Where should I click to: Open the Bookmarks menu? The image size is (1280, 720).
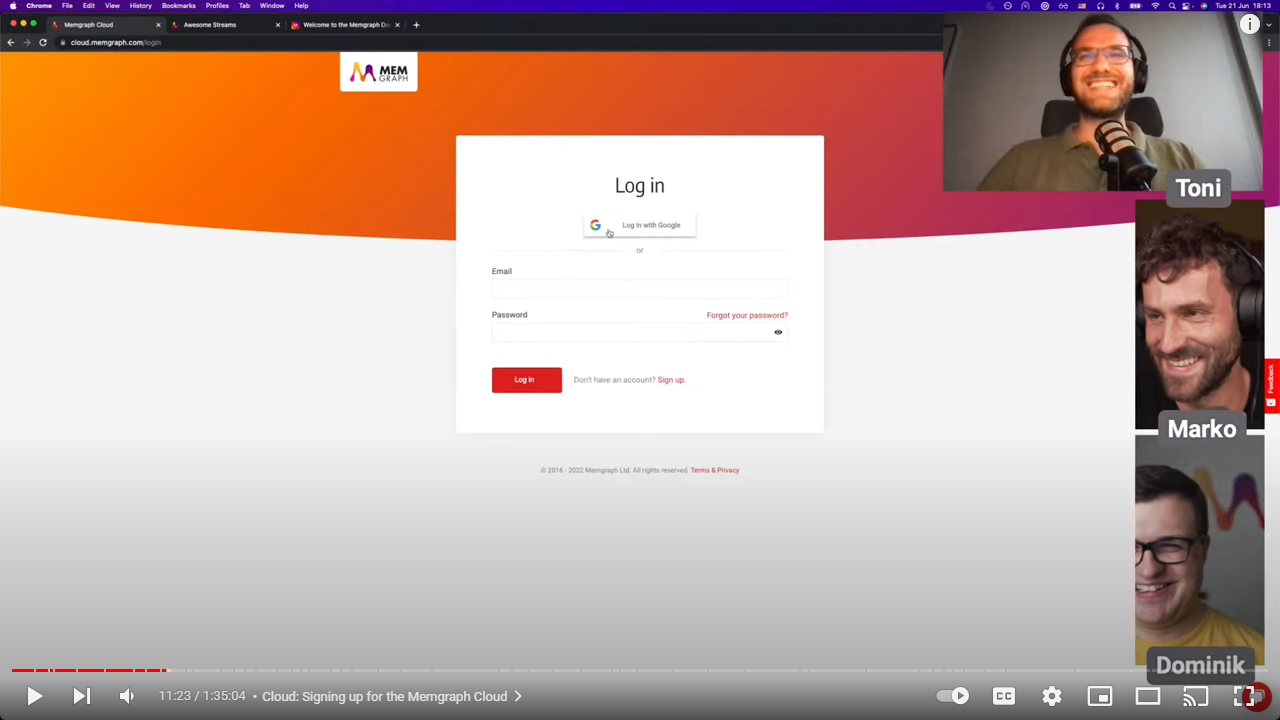pos(179,5)
